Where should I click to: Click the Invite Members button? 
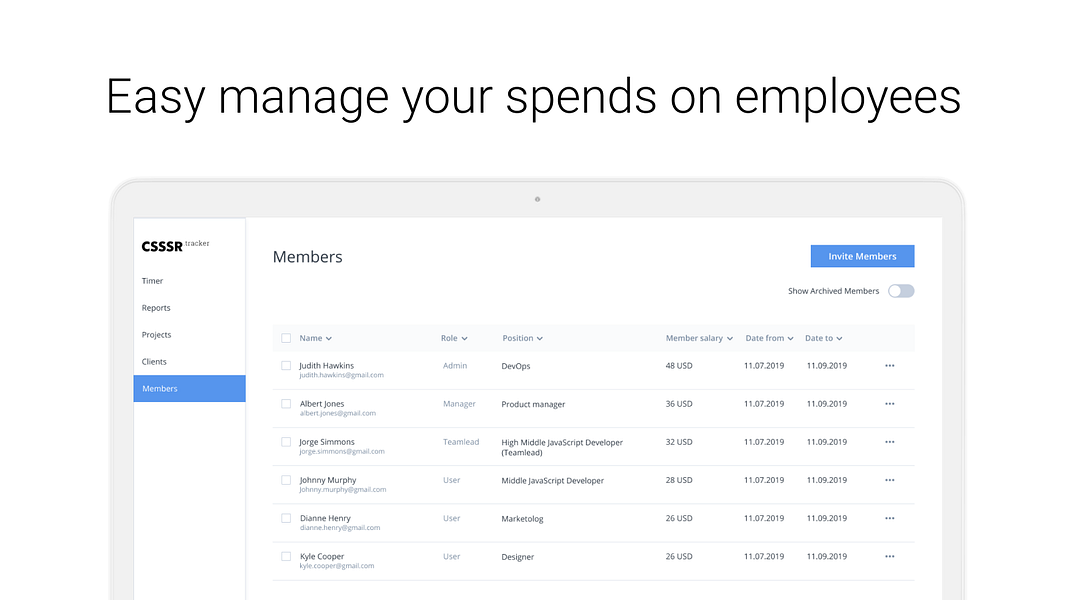pyautogui.click(x=862, y=256)
